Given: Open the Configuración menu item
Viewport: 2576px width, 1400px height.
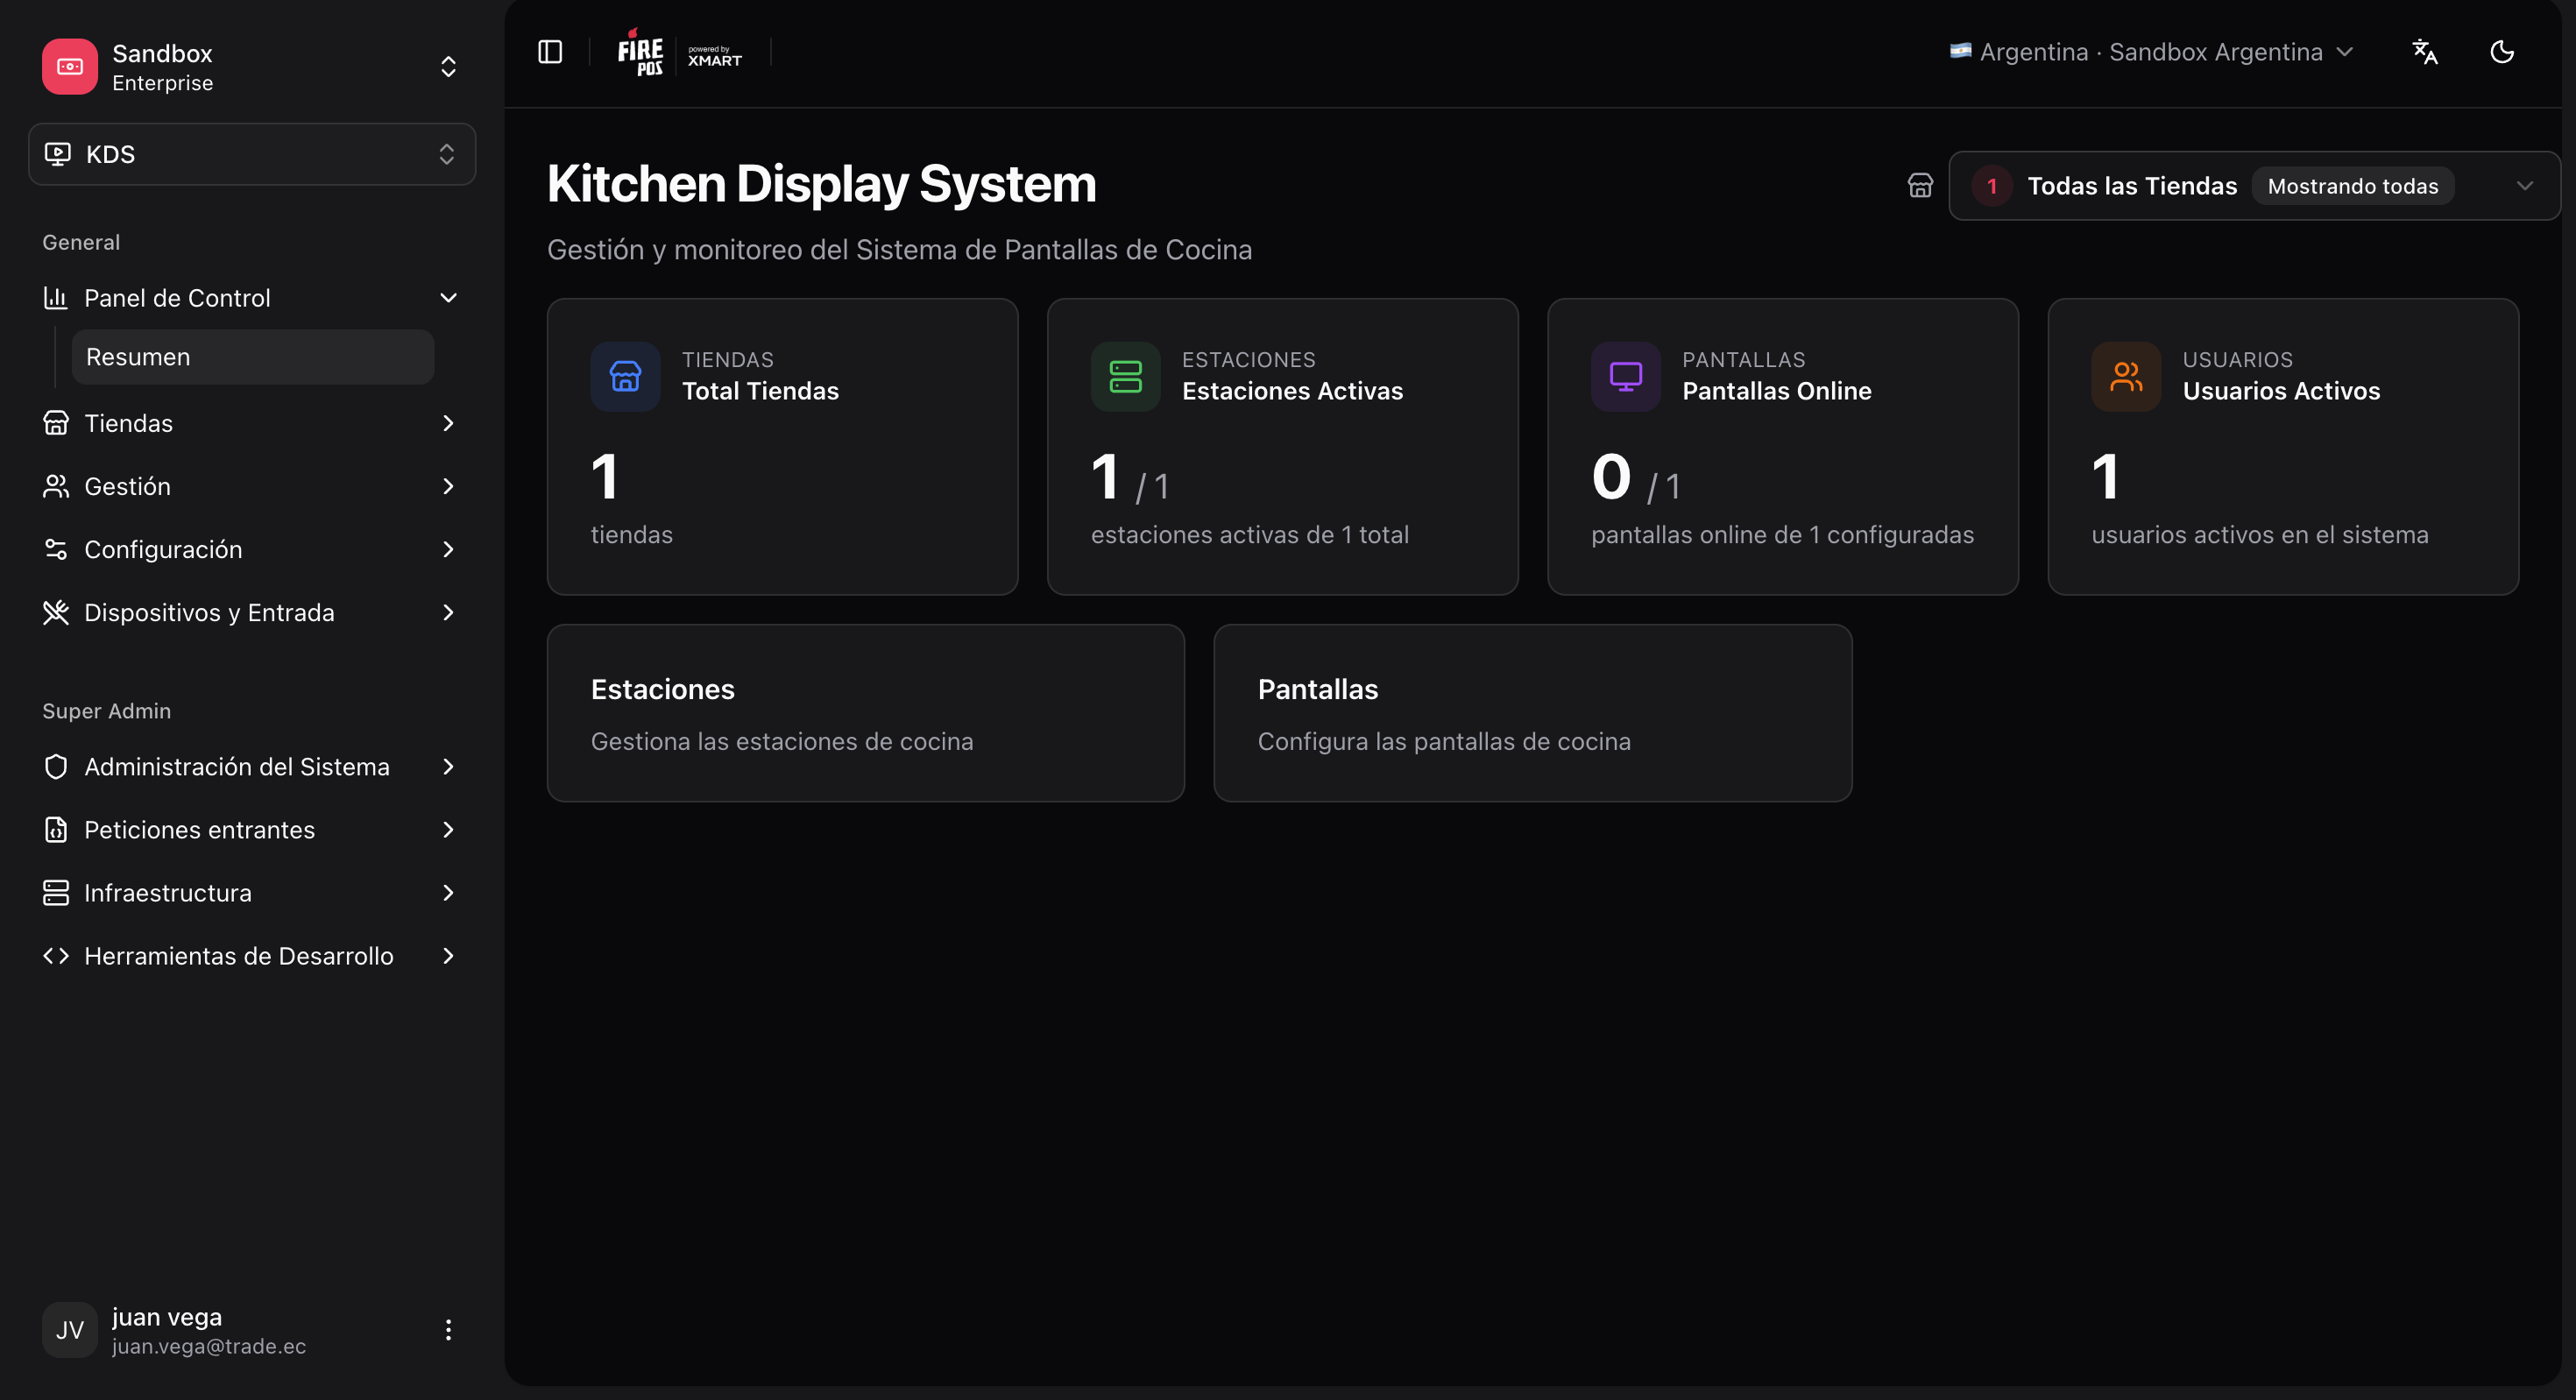Looking at the screenshot, I should (x=252, y=549).
